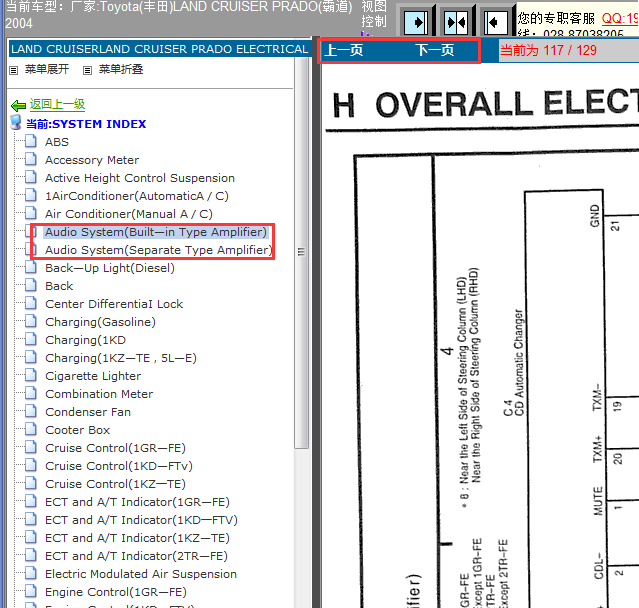The height and width of the screenshot is (608, 639).
Task: Click the document icon beside ABS
Action: coord(31,141)
